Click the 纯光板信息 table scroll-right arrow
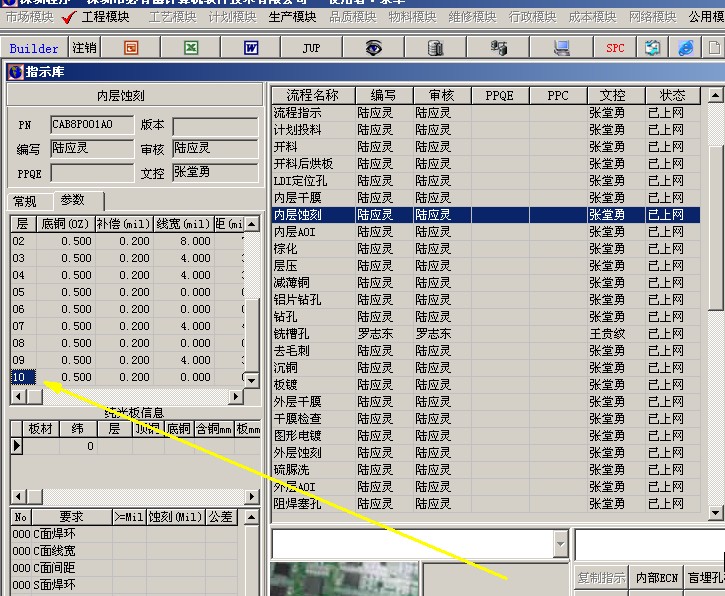The image size is (725, 596). [x=252, y=497]
